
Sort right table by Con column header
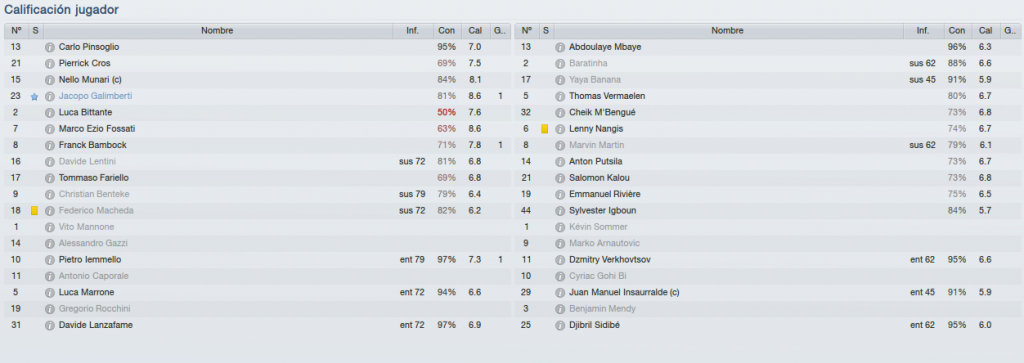(x=957, y=31)
